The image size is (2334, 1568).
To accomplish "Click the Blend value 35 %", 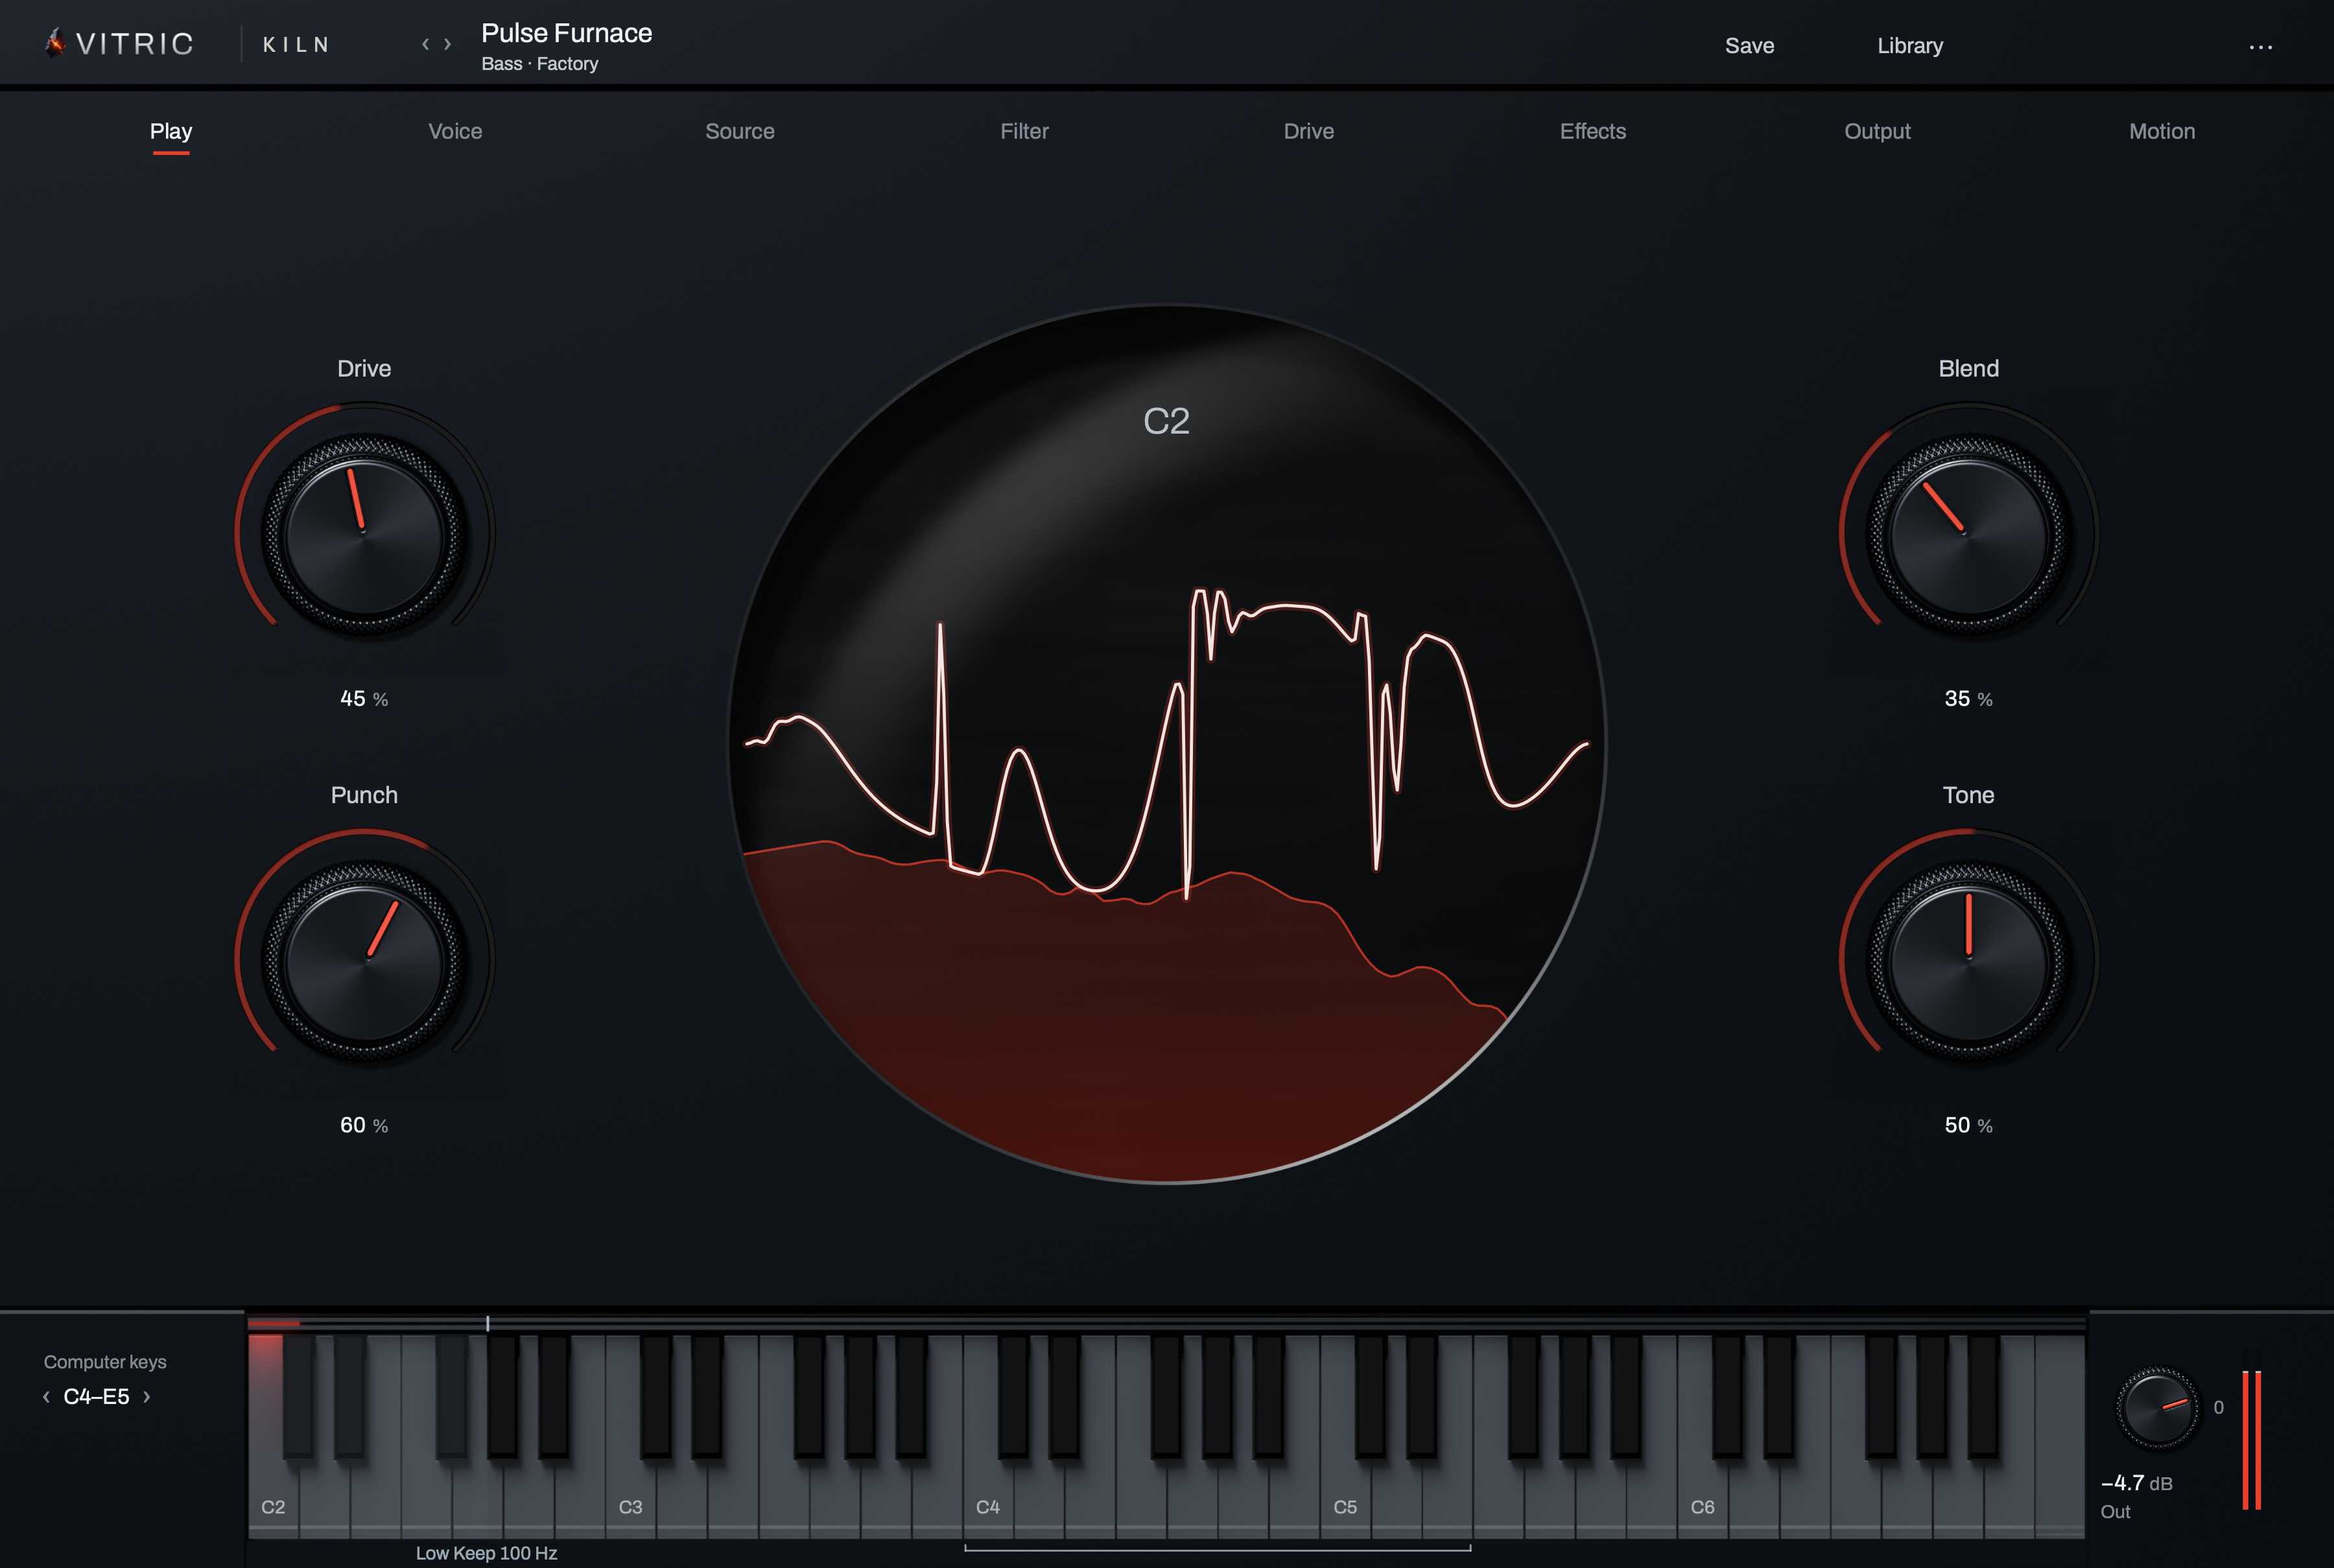I will tap(1968, 699).
